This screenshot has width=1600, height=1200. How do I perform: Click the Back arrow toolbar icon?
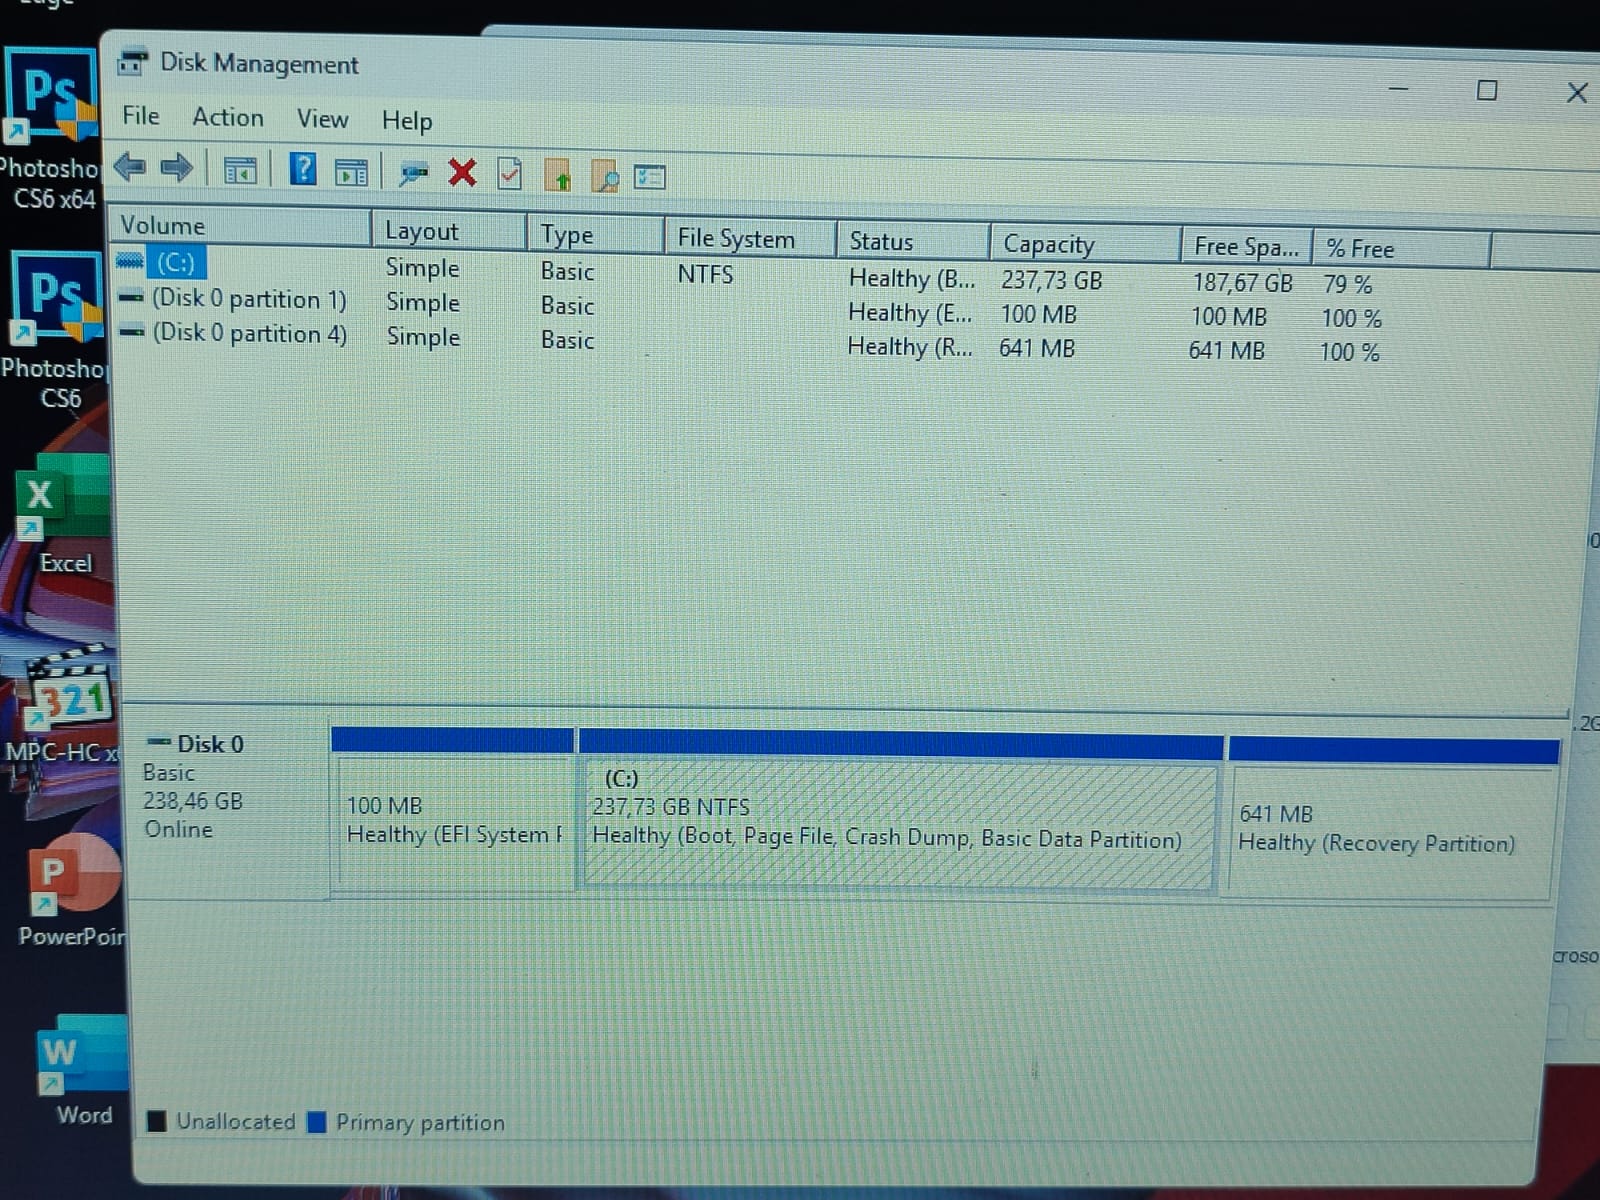tap(130, 167)
